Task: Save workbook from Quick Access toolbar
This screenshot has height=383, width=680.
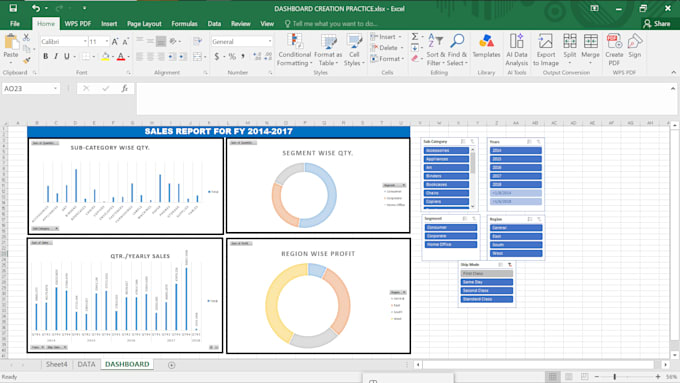Action: coord(13,8)
